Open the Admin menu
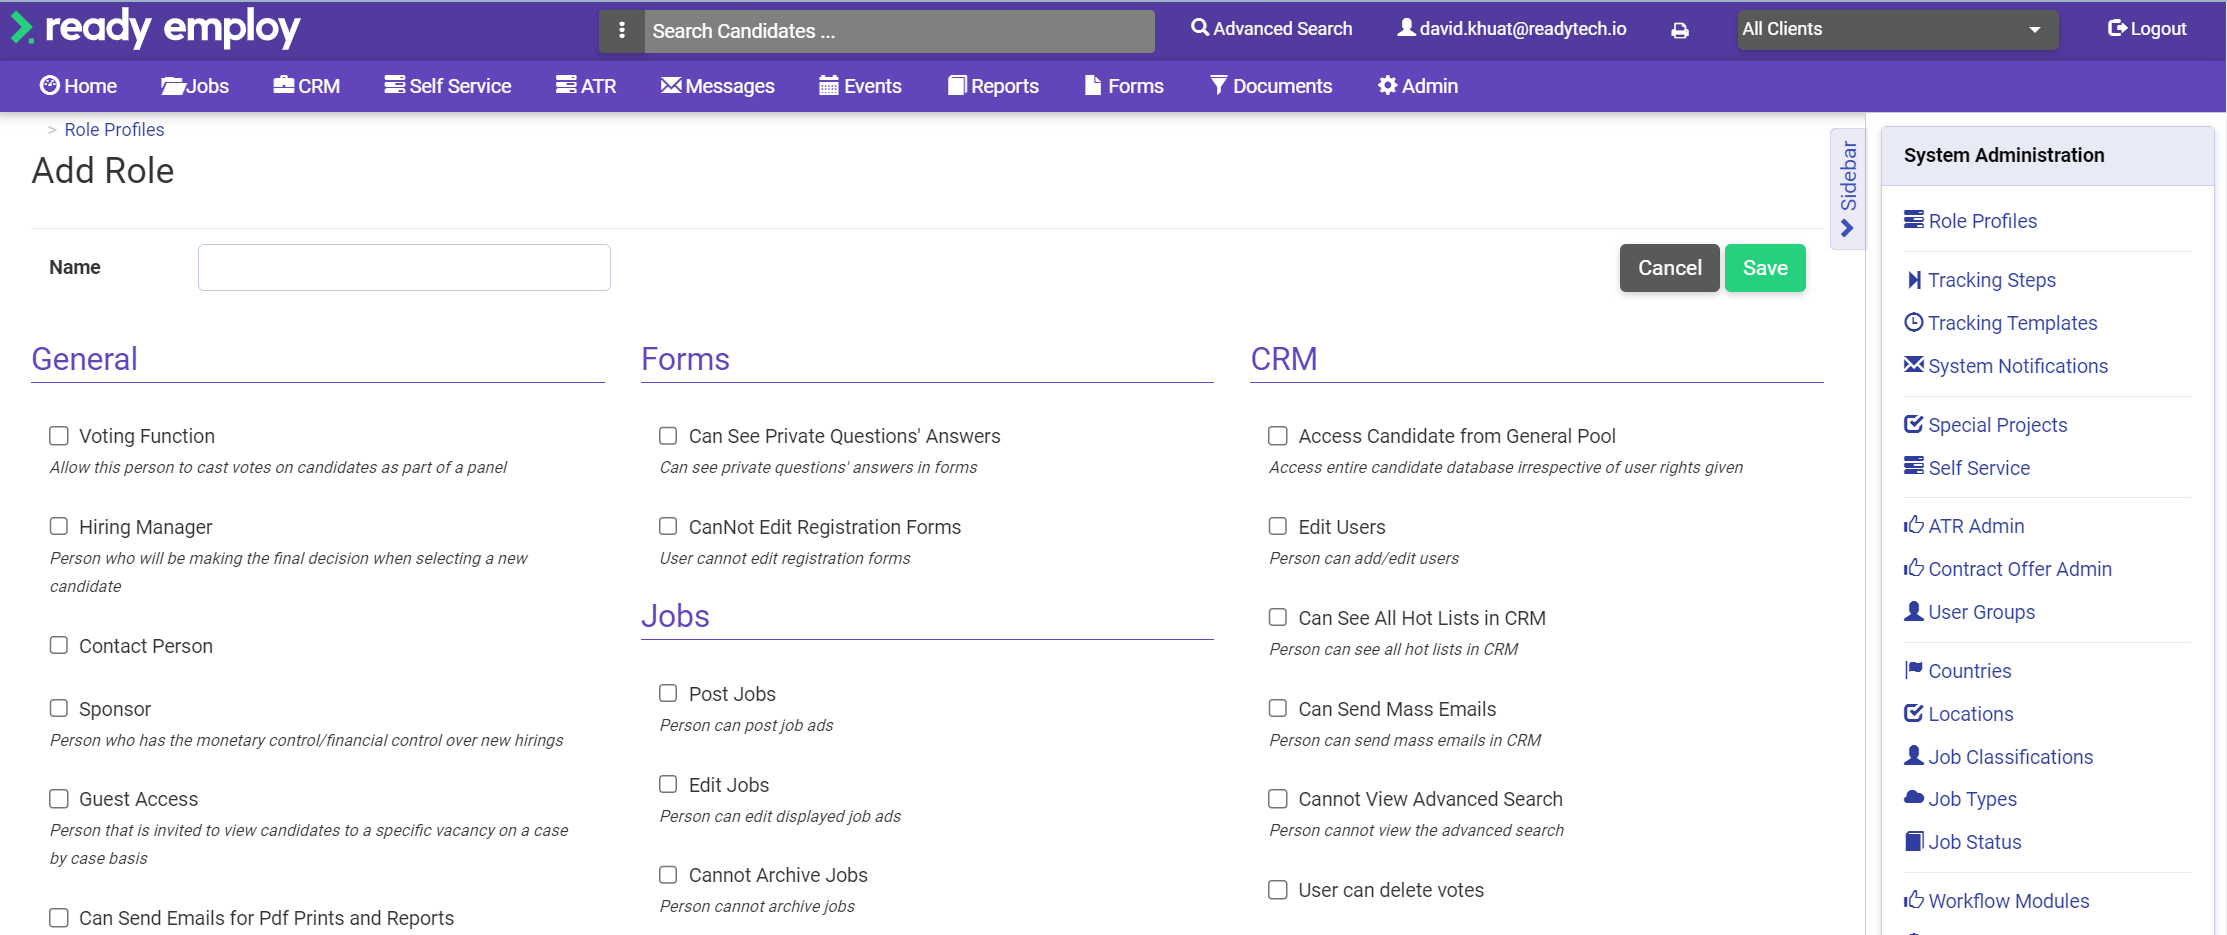2227x935 pixels. [1417, 86]
